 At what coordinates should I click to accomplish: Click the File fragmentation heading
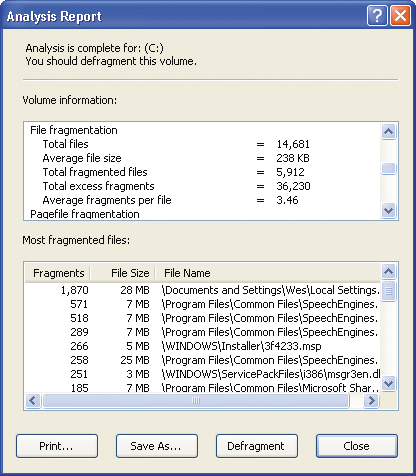74,130
